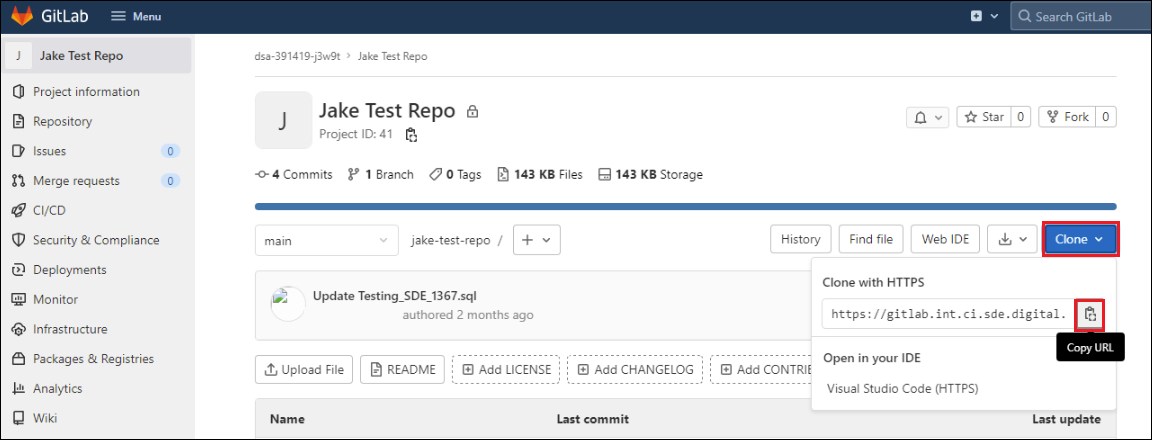Click the CI/CD rocket icon
The image size is (1152, 440).
tap(19, 211)
